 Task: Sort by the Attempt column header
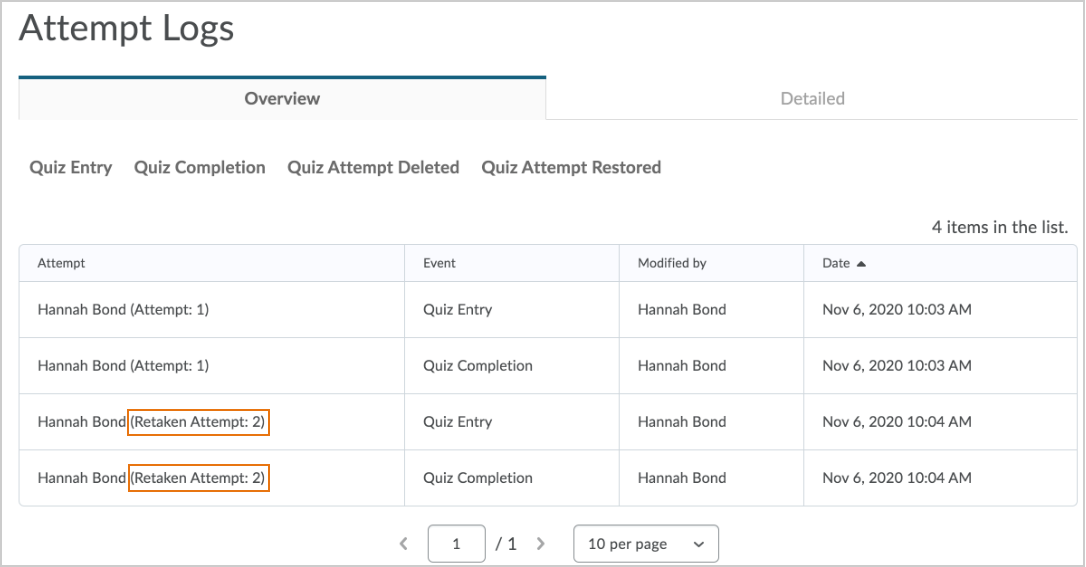point(61,263)
